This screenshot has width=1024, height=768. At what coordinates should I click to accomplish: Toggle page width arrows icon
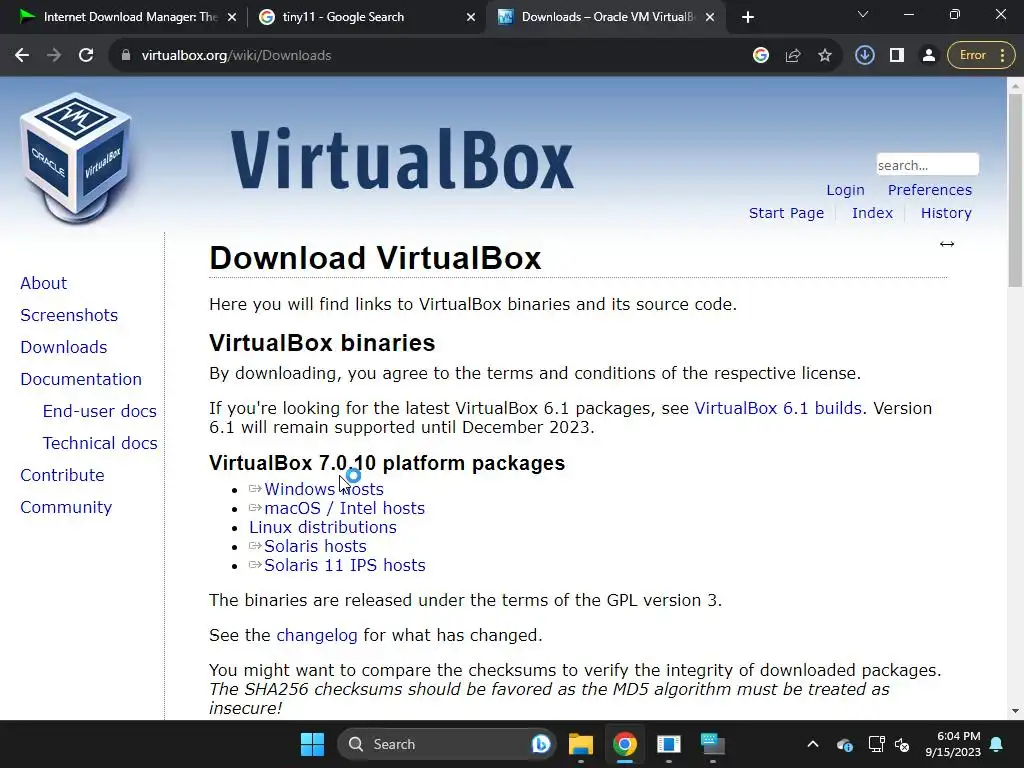pos(947,244)
